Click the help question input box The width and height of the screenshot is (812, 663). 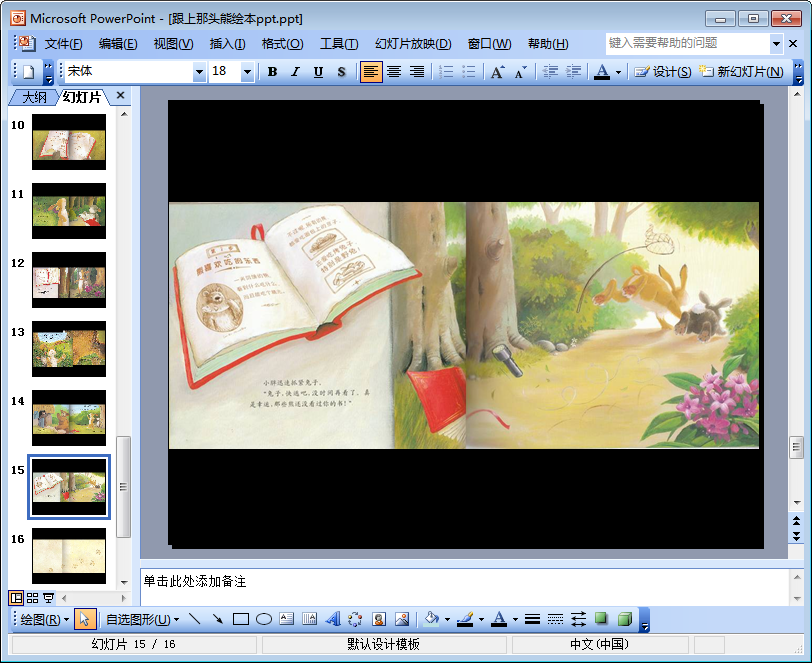click(688, 44)
